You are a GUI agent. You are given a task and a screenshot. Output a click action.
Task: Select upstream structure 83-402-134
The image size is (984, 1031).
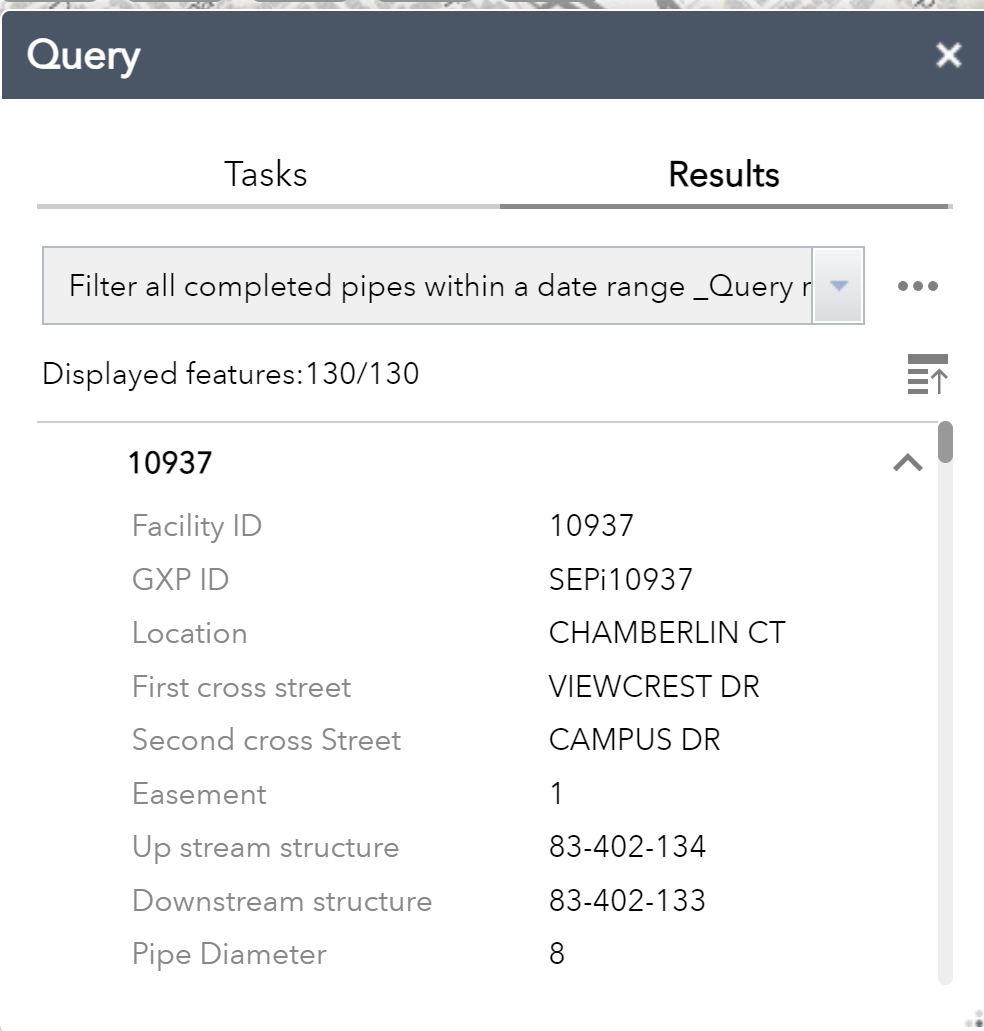tap(629, 847)
